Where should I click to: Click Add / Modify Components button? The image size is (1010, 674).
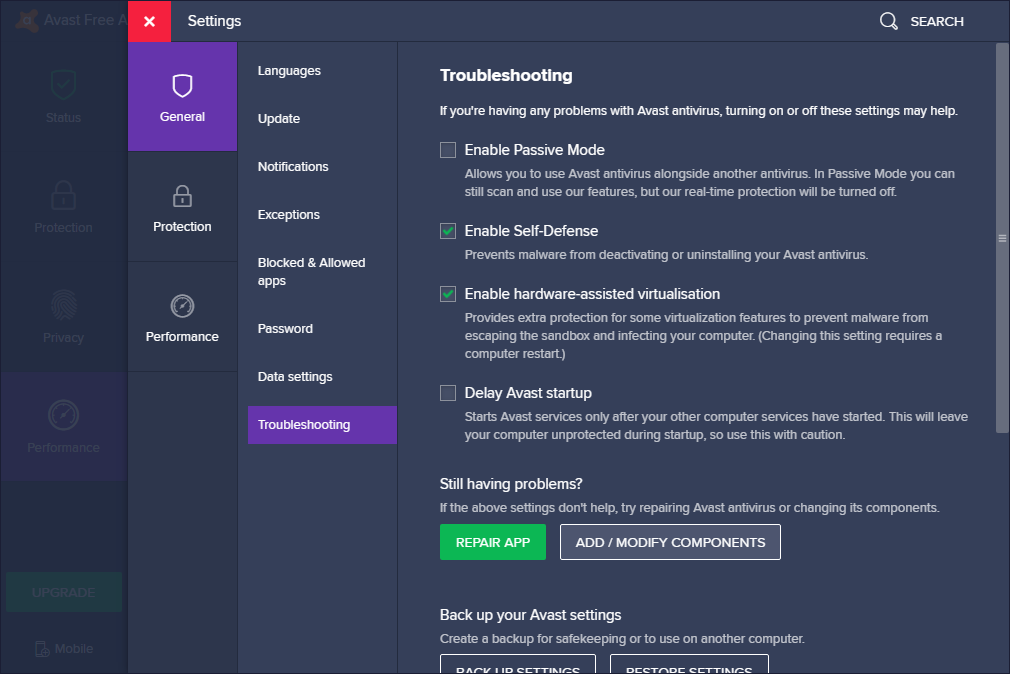click(670, 542)
